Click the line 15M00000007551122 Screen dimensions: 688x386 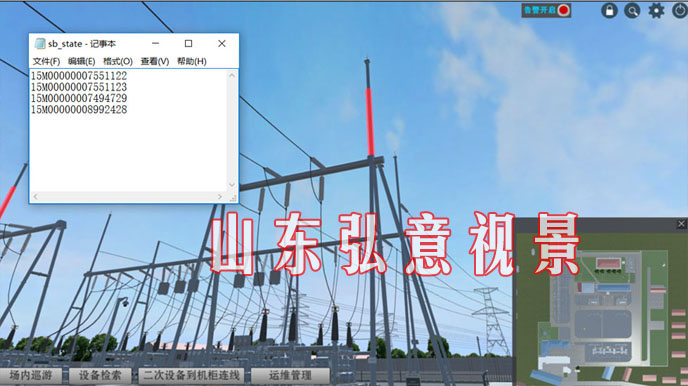pyautogui.click(x=79, y=76)
